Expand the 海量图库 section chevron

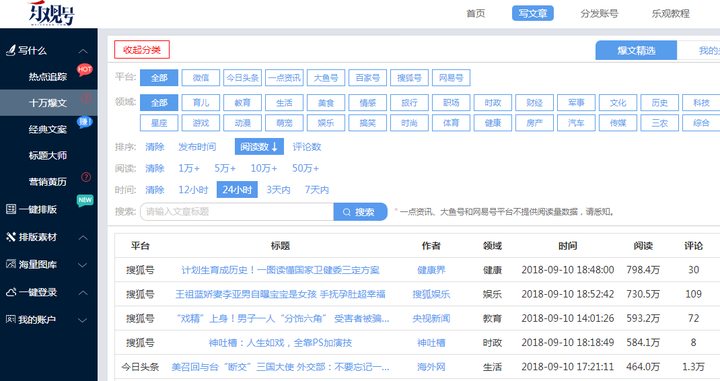tap(83, 265)
